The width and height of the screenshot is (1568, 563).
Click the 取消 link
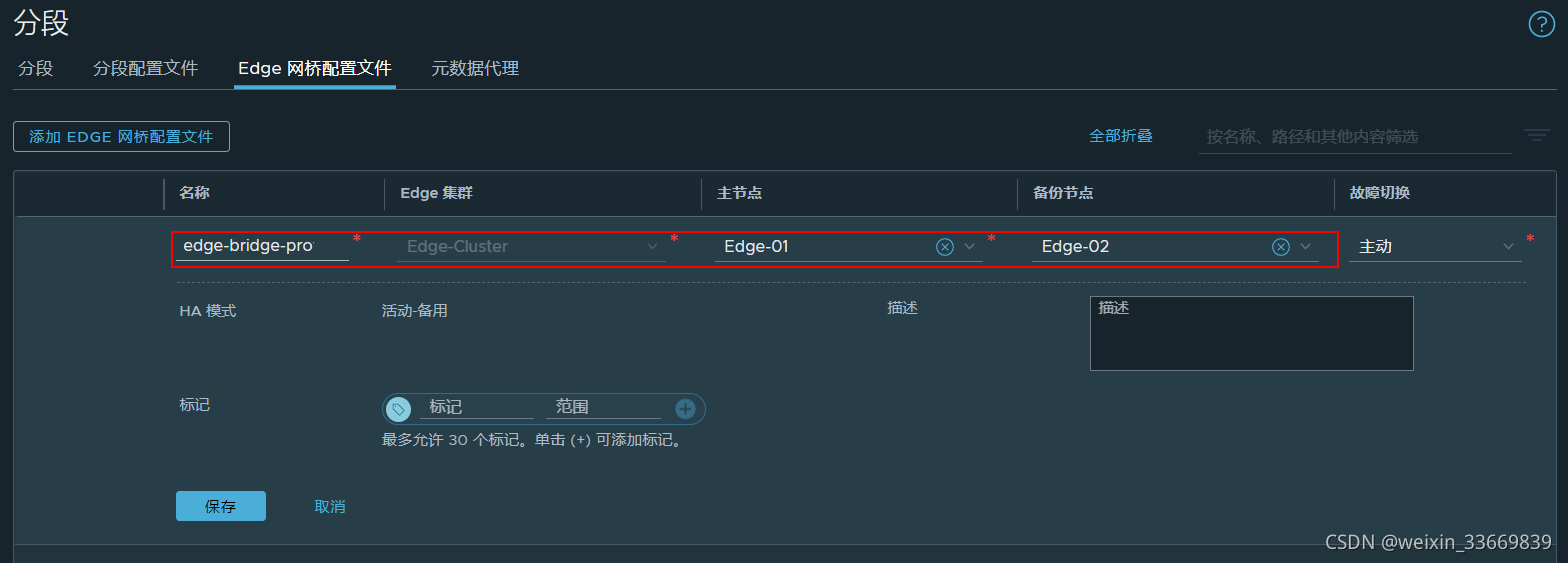(329, 507)
